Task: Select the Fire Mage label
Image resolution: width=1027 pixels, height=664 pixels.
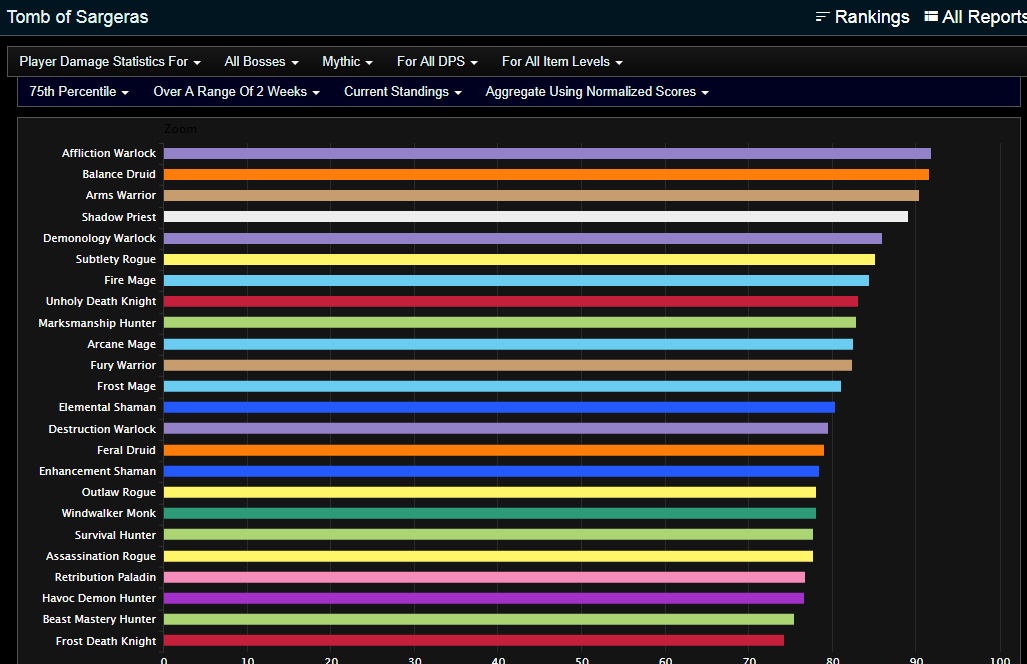Action: pyautogui.click(x=126, y=280)
